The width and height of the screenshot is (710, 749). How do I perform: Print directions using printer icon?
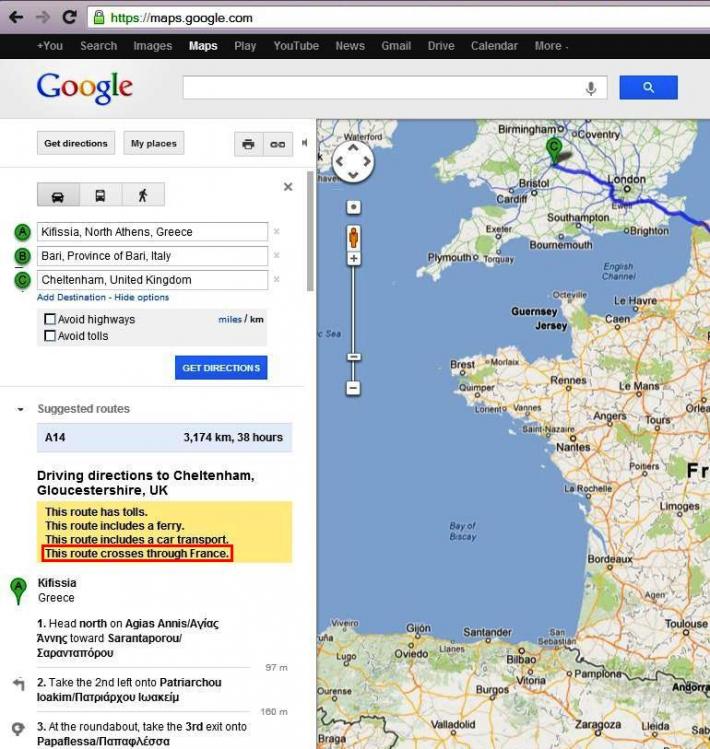[248, 144]
